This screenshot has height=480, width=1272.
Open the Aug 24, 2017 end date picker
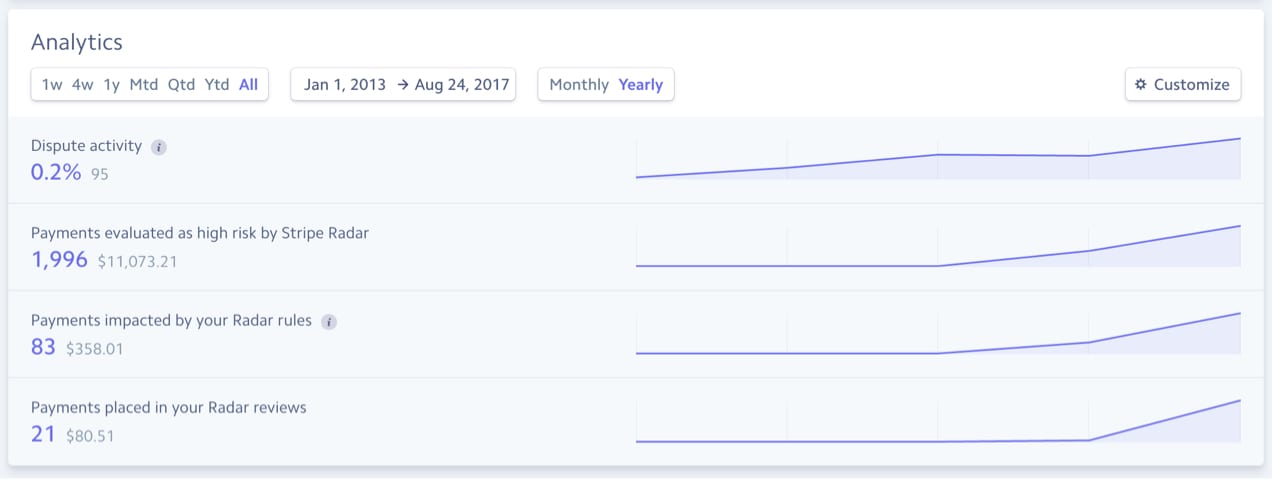461,85
